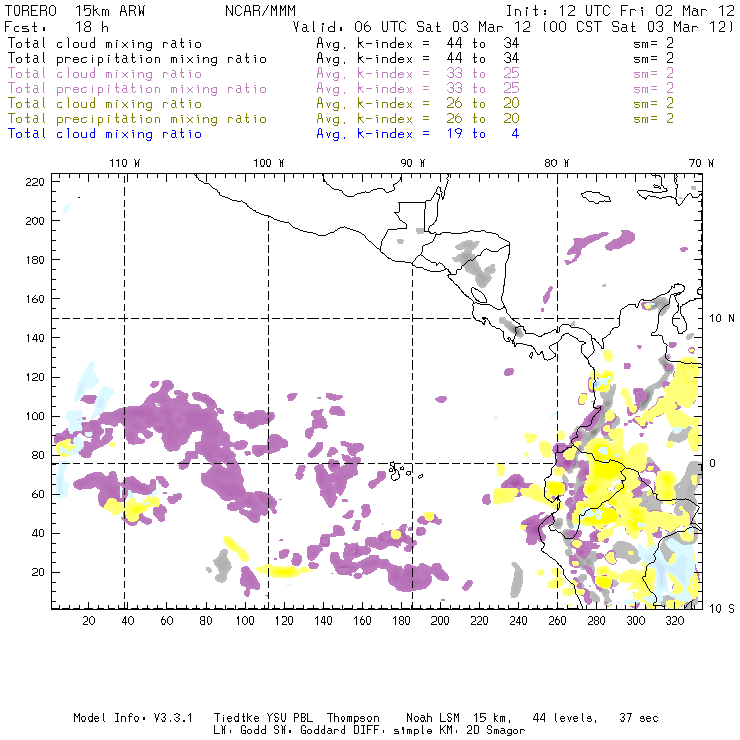The width and height of the screenshot is (740, 740).
Task: Click the olive 'Total precipitation mixing ratio' legend label
Action: (x=137, y=118)
